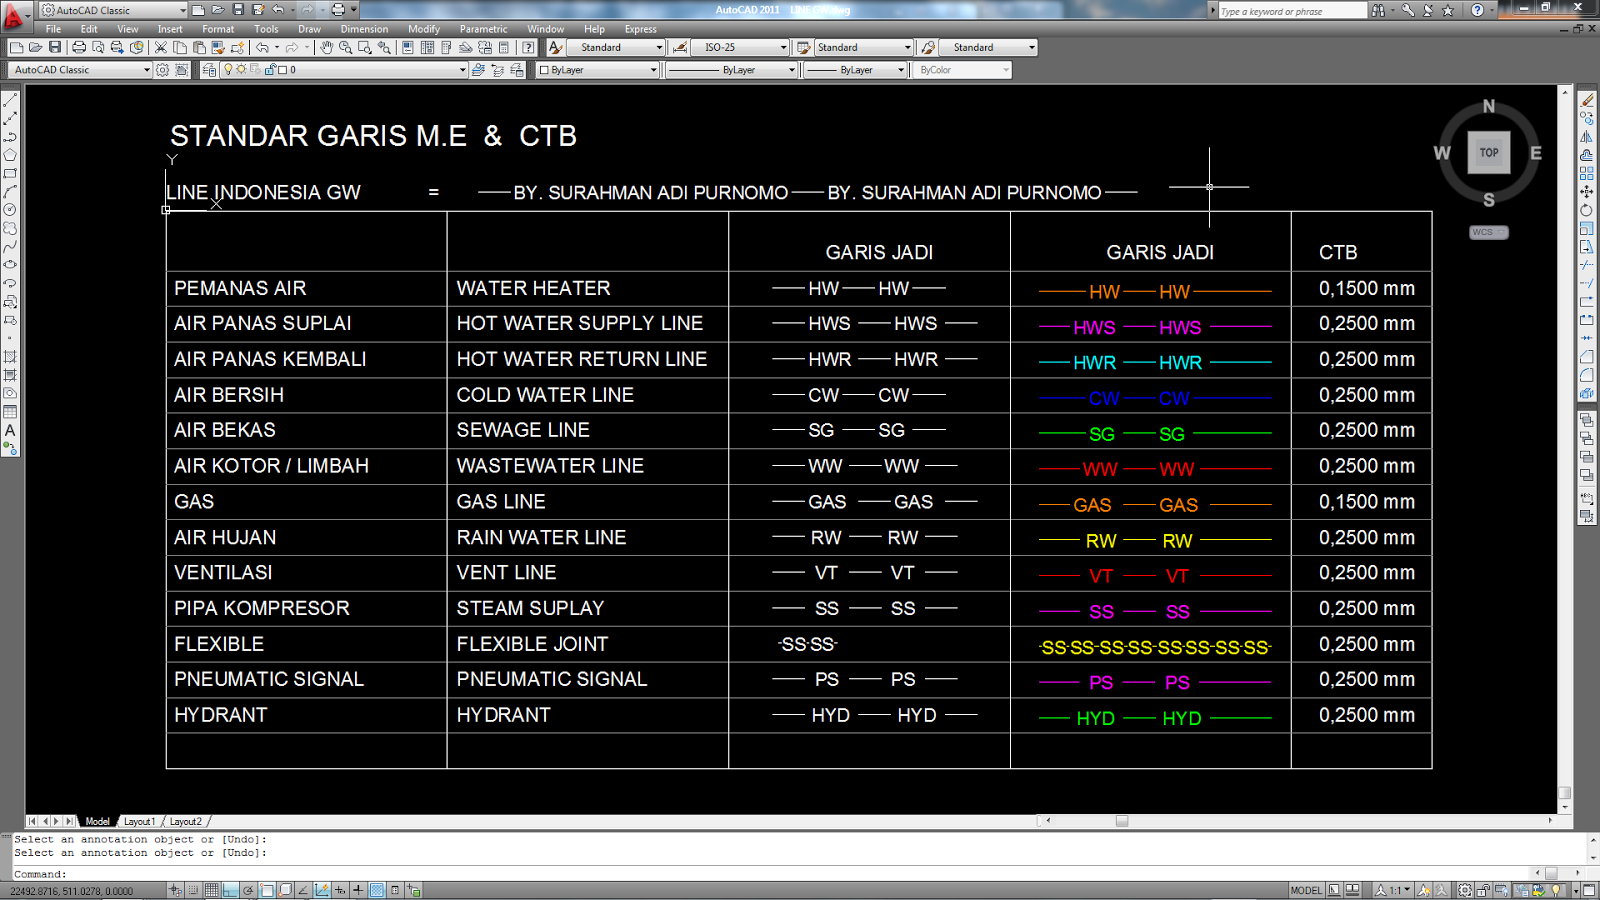Toggle the layer 0 lock padlock icon

[270, 70]
